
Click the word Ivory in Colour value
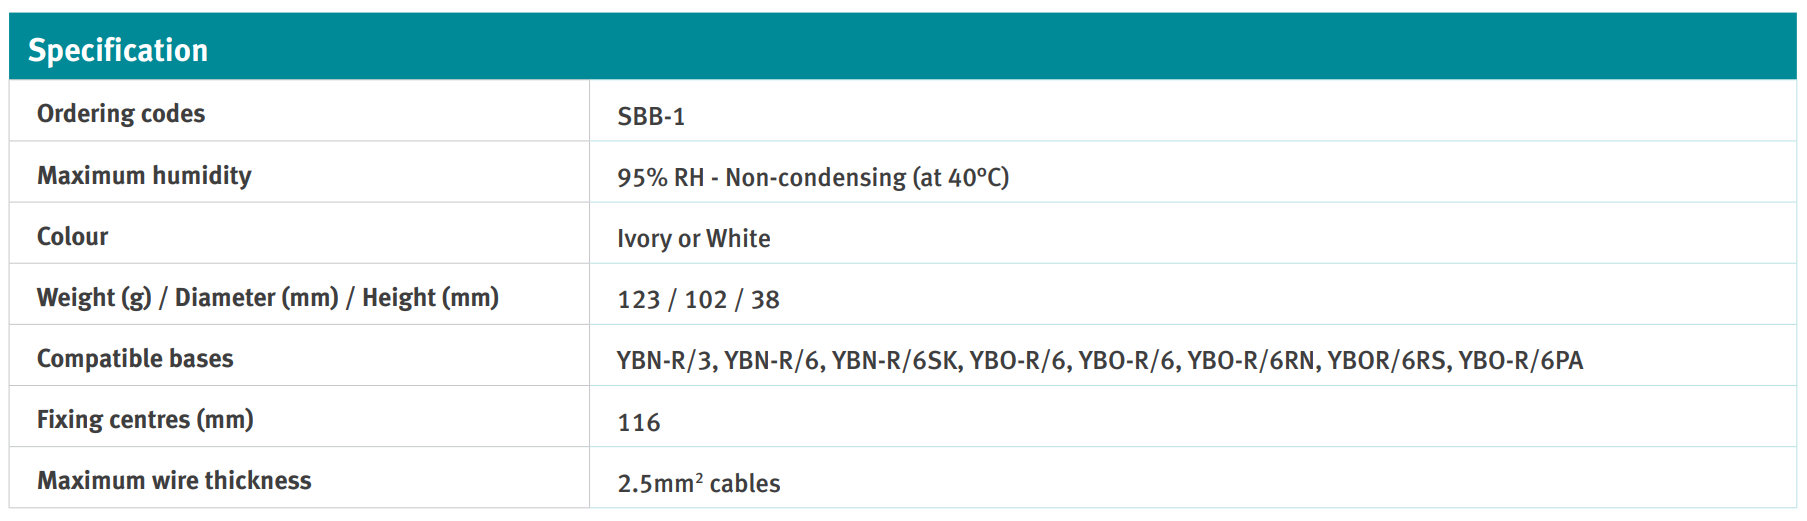pyautogui.click(x=644, y=239)
